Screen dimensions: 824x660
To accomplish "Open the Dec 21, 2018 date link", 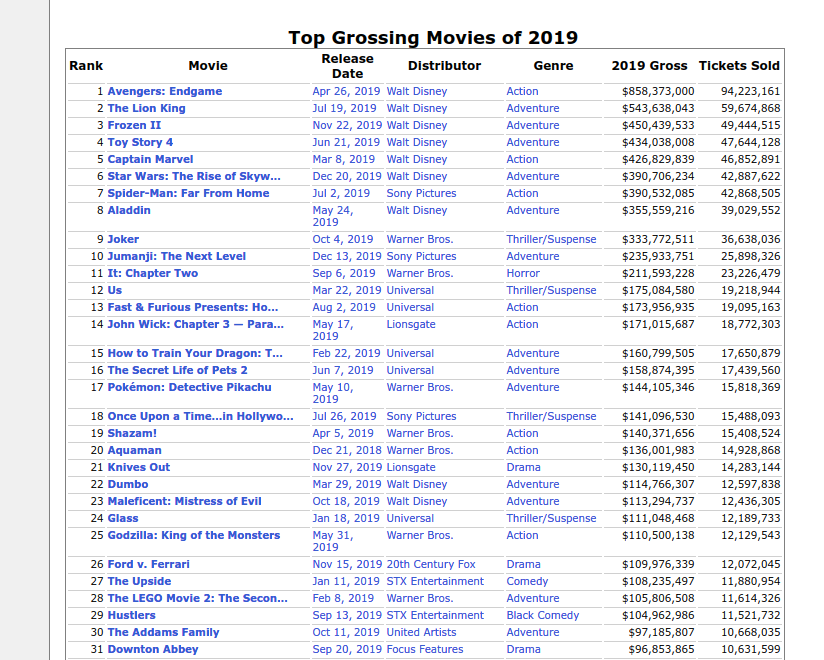I will tap(347, 450).
